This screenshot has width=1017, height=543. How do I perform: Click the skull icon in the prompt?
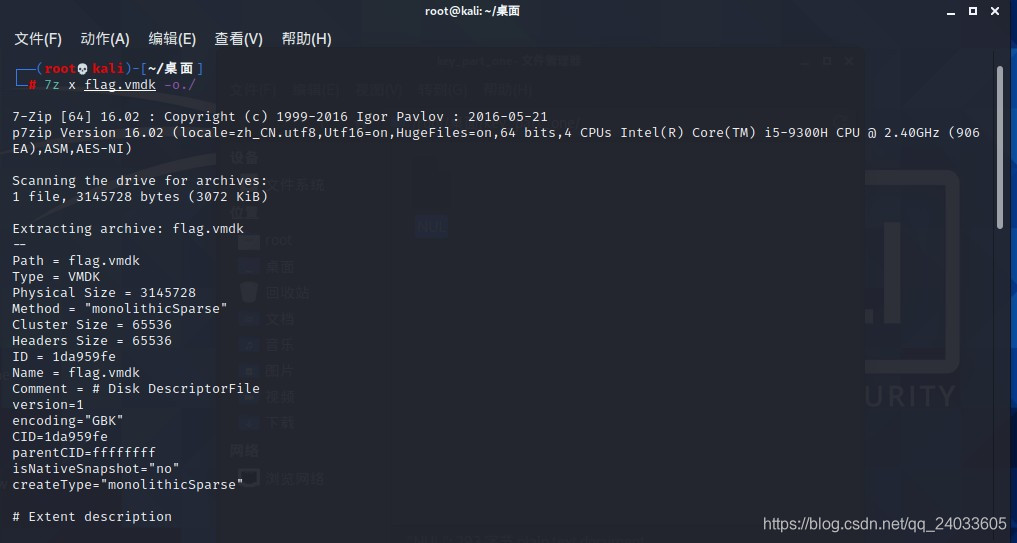tap(82, 69)
